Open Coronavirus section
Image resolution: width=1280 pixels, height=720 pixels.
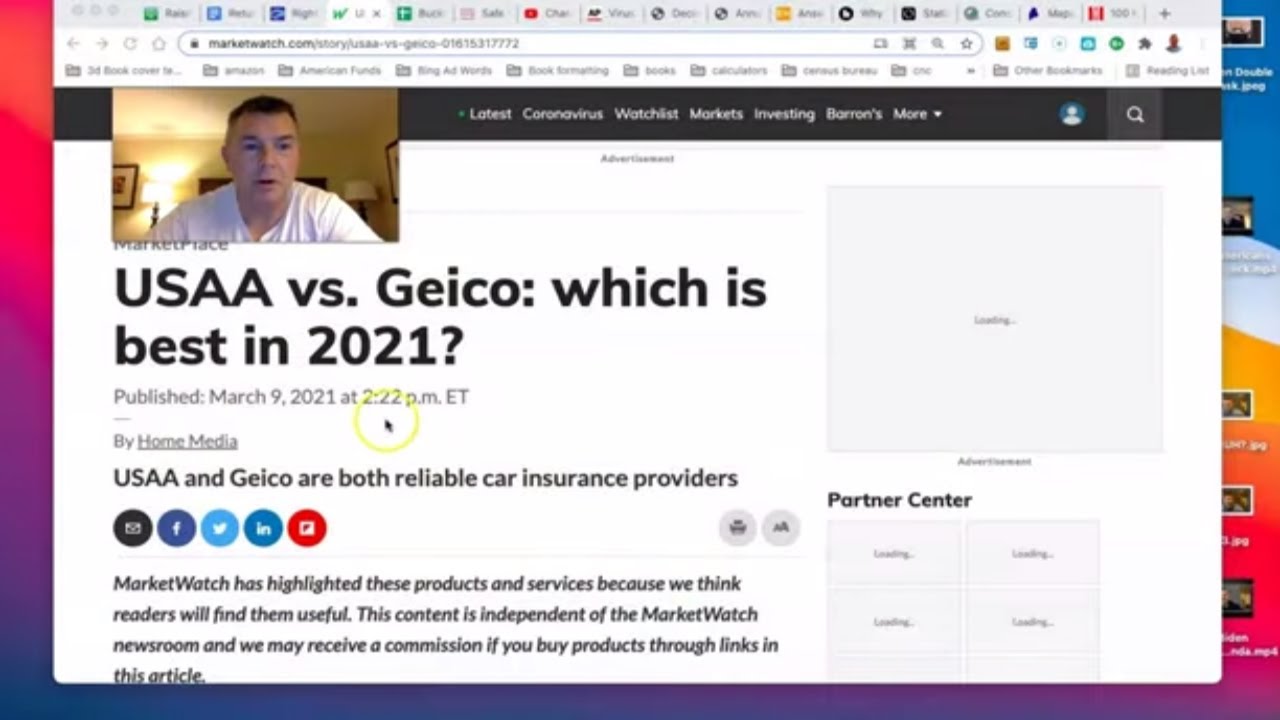click(x=562, y=114)
